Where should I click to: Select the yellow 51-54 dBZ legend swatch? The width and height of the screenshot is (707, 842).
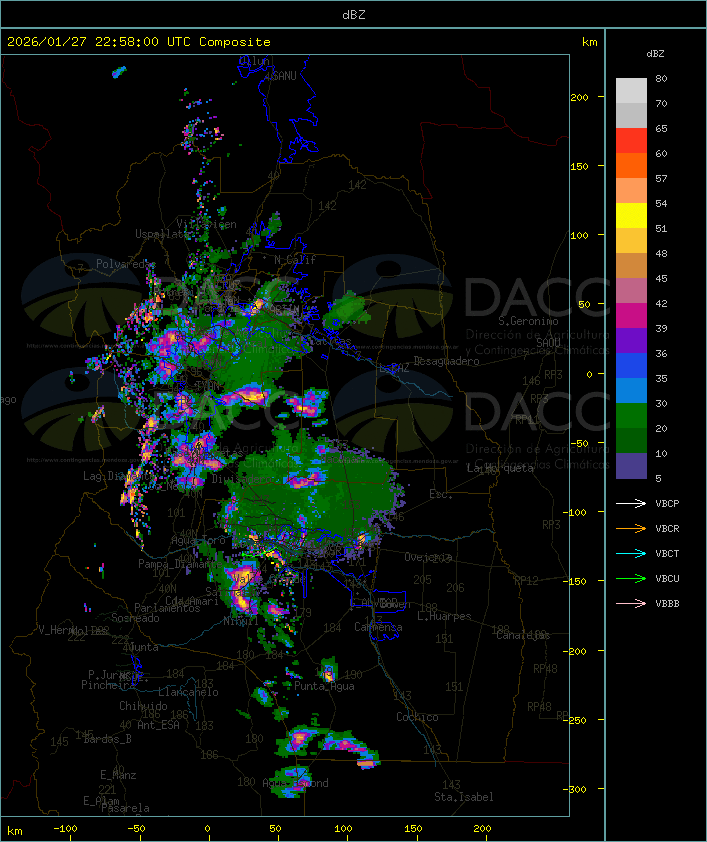point(631,216)
